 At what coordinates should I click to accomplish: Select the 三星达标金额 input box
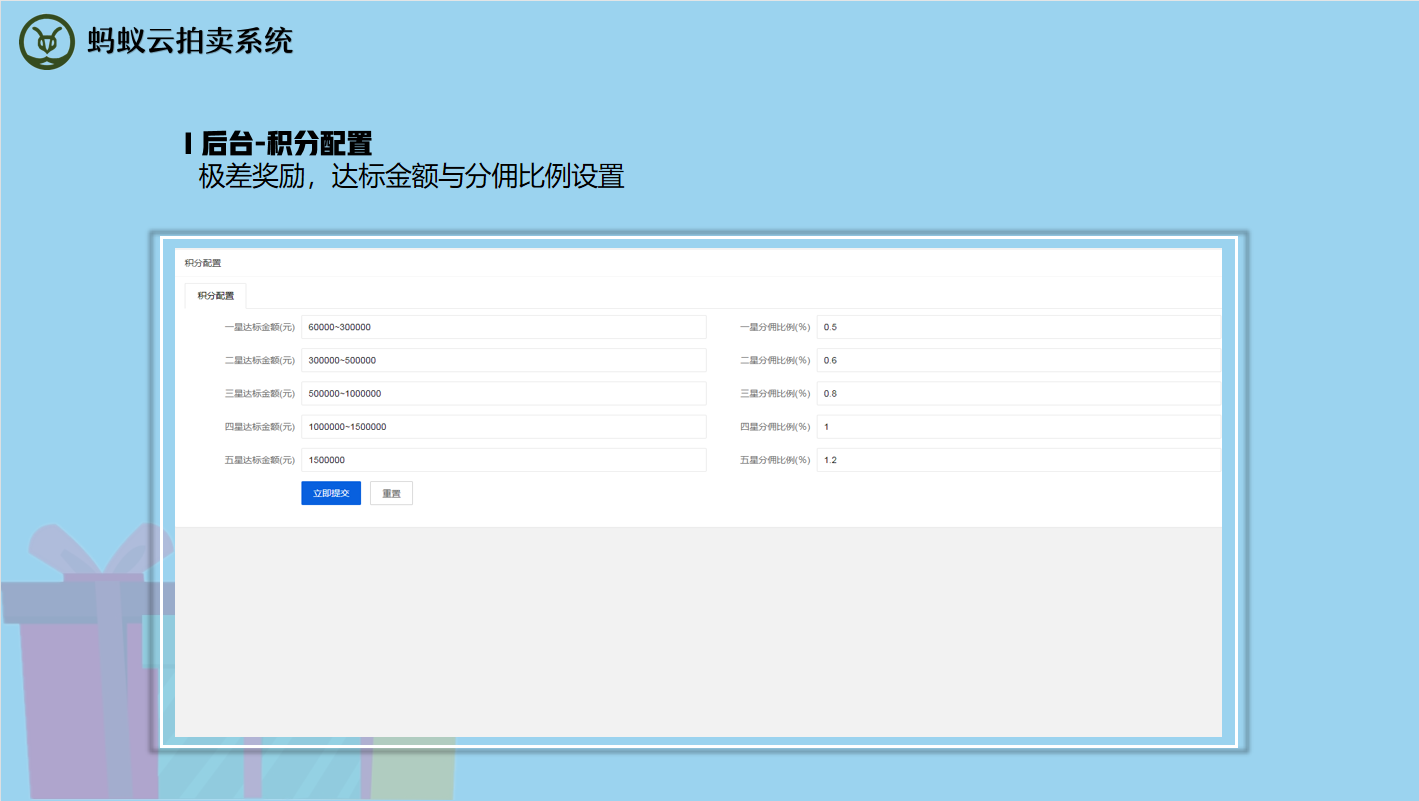click(503, 393)
